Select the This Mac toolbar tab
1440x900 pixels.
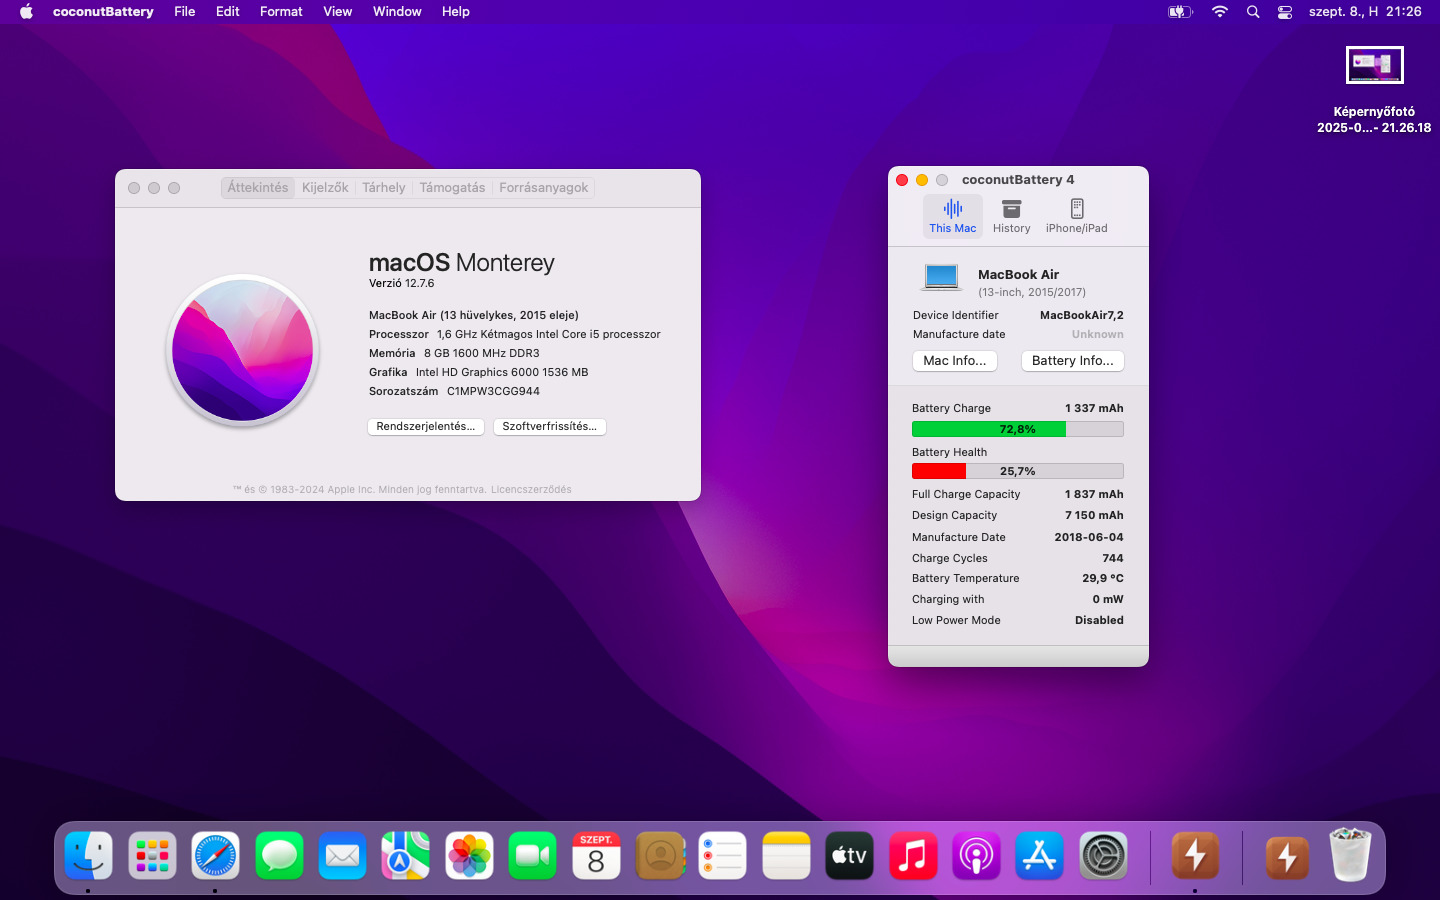(952, 216)
